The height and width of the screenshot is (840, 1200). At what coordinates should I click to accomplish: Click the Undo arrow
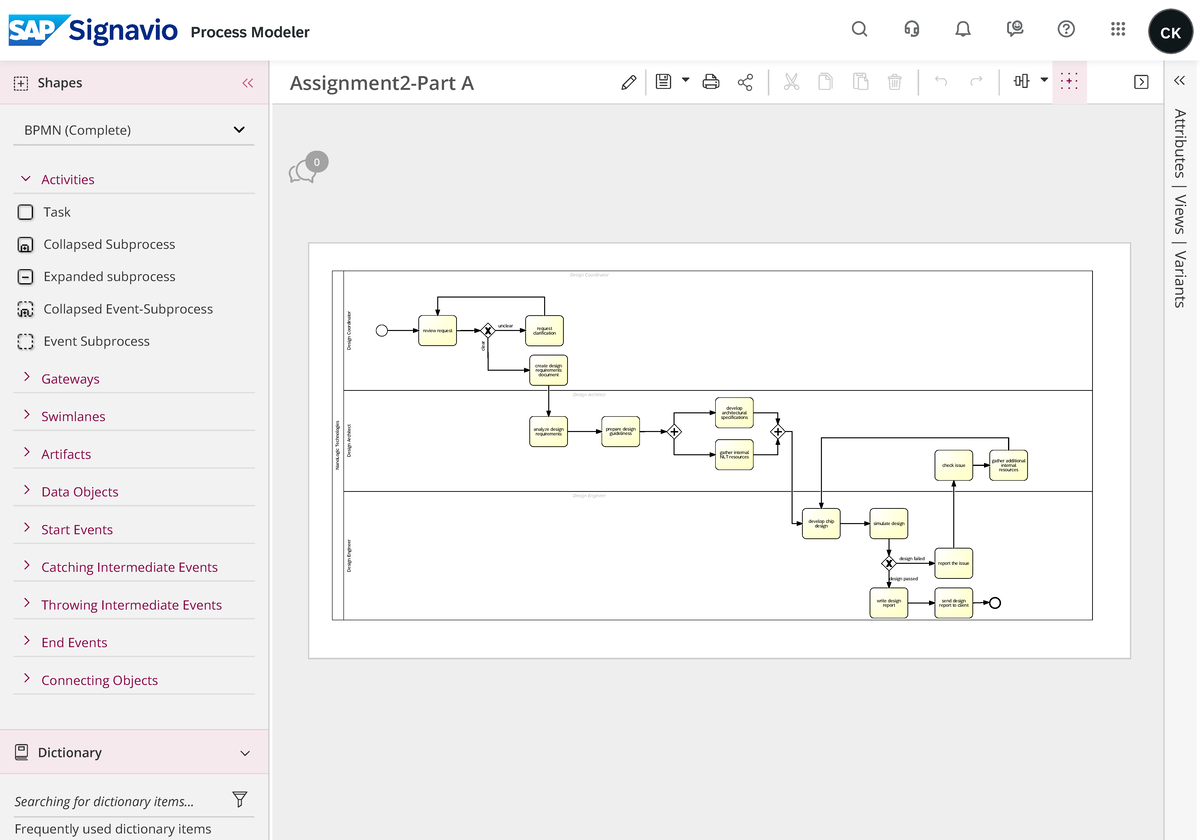(x=941, y=82)
